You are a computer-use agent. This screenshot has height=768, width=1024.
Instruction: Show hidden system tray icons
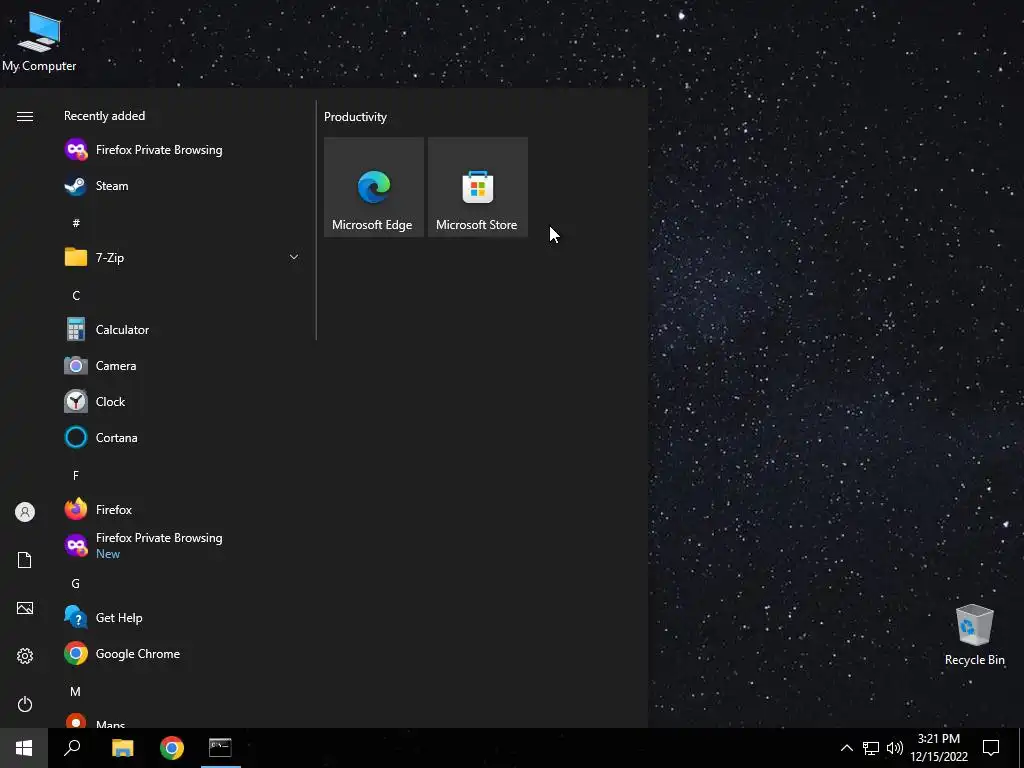846,748
